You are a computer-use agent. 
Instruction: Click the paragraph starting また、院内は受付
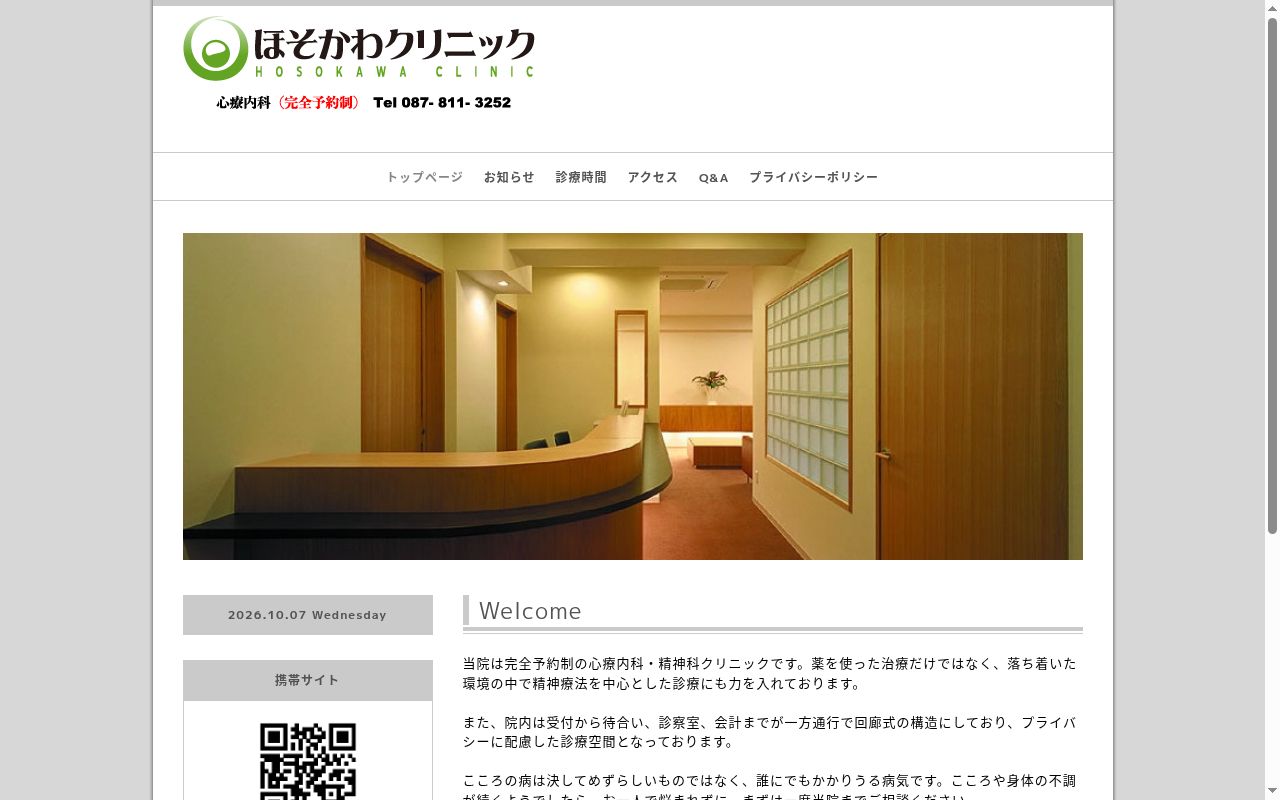769,732
